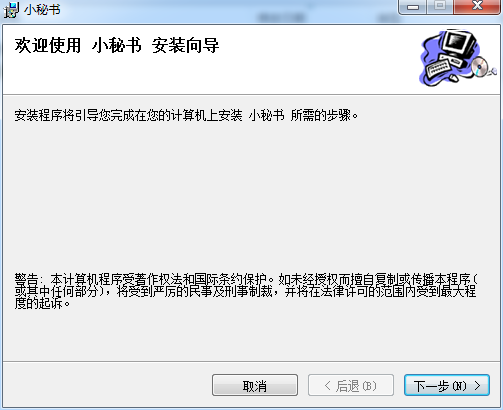Viewport: 503px width, 410px height.
Task: Click the mouse in the banner graphic
Action: (453, 78)
